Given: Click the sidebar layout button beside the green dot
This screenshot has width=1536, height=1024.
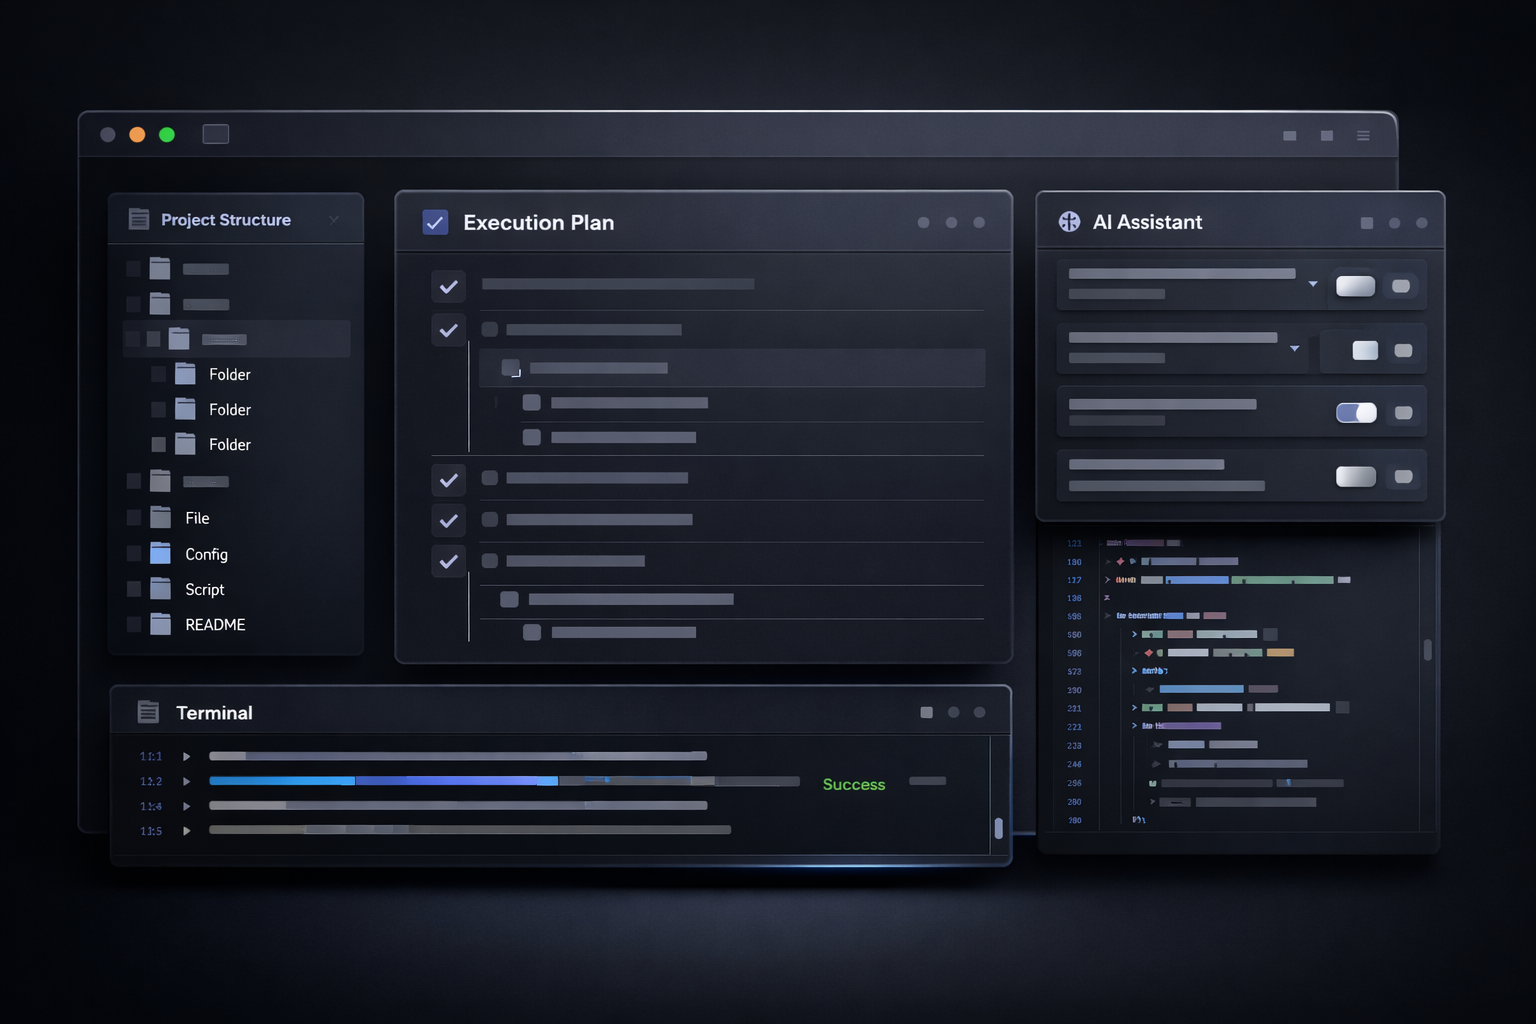Looking at the screenshot, I should click(216, 134).
